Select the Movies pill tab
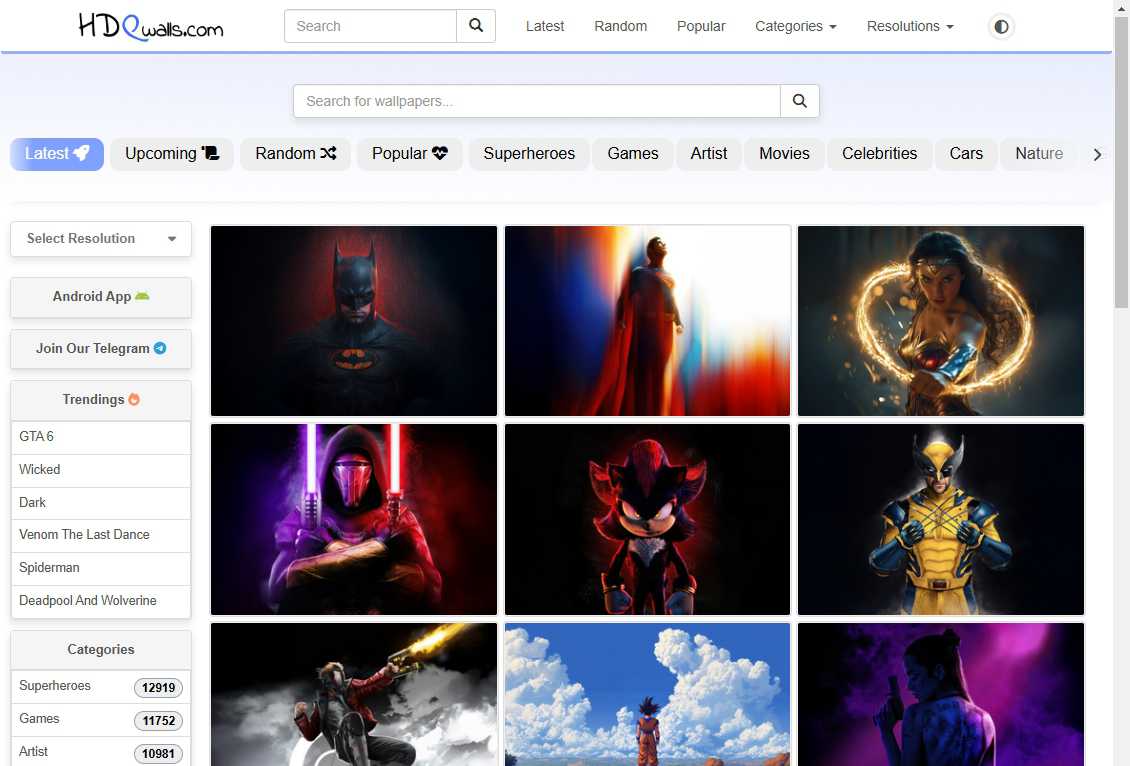This screenshot has width=1130, height=766. [x=784, y=153]
